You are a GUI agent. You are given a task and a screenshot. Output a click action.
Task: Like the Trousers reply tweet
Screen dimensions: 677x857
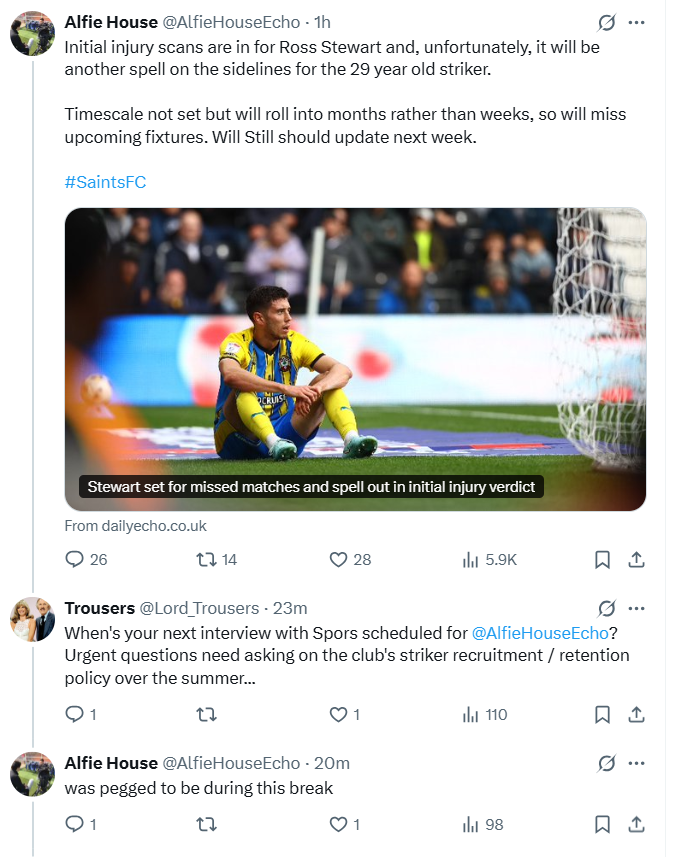[x=339, y=714]
